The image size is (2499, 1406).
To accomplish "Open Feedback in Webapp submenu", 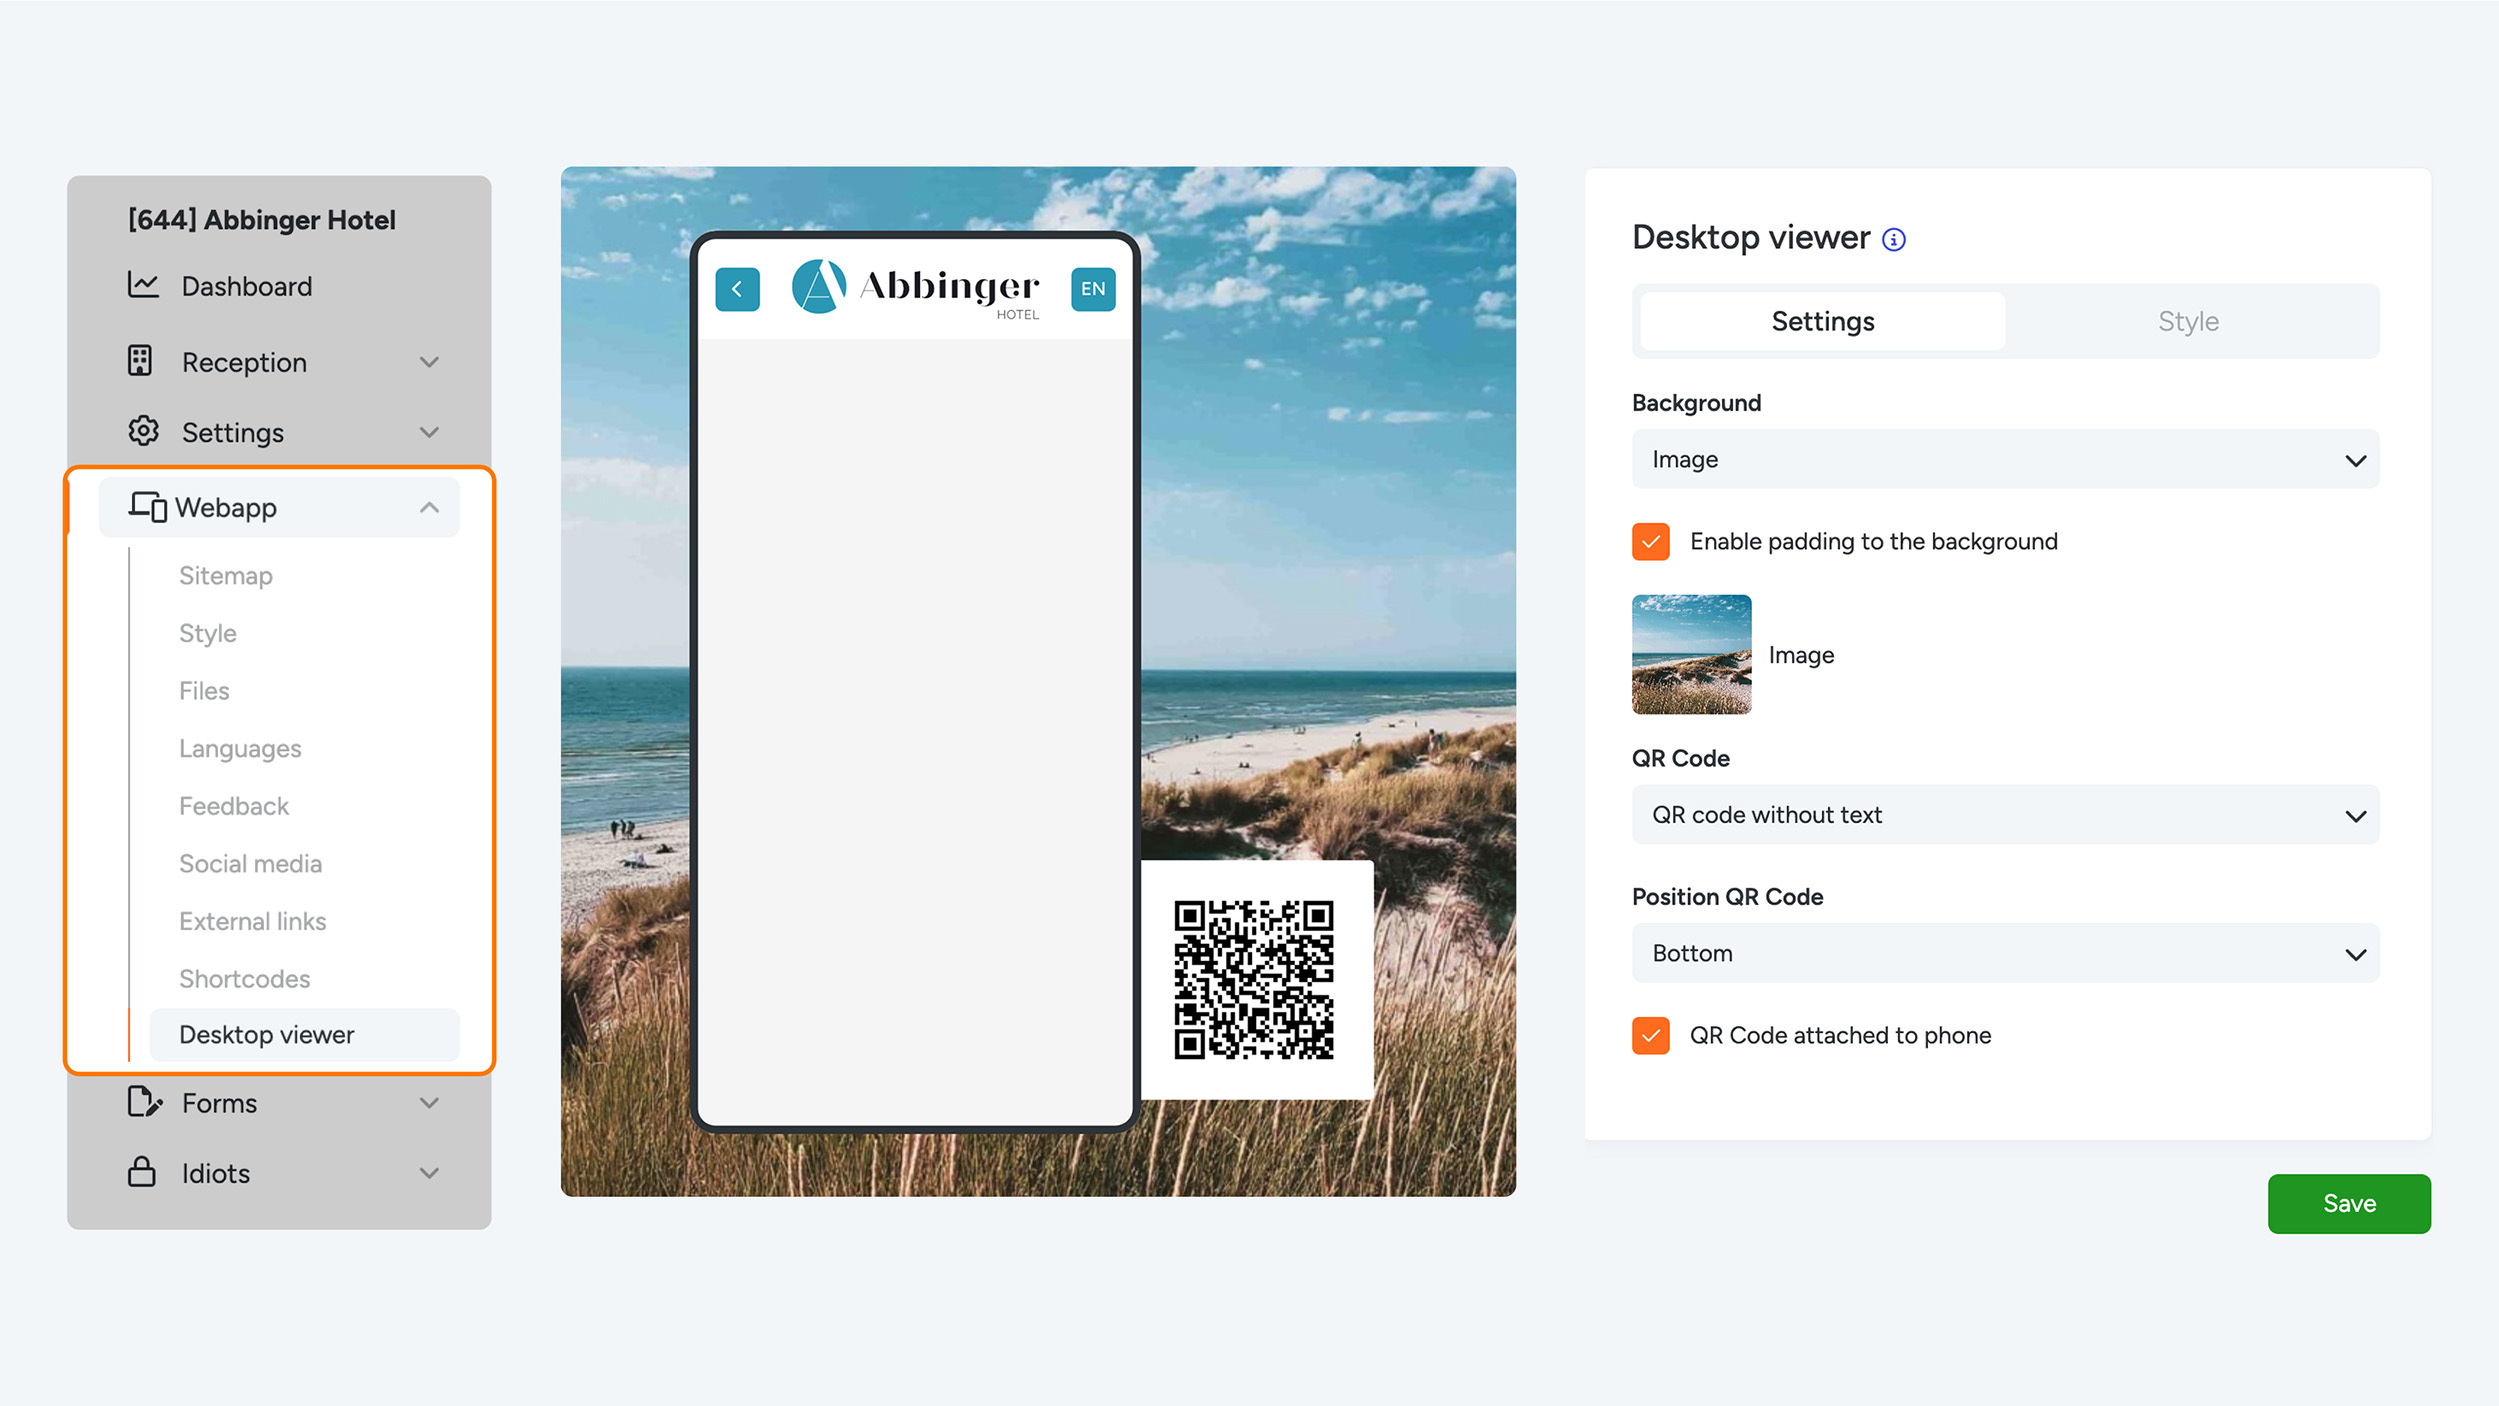I will click(234, 806).
